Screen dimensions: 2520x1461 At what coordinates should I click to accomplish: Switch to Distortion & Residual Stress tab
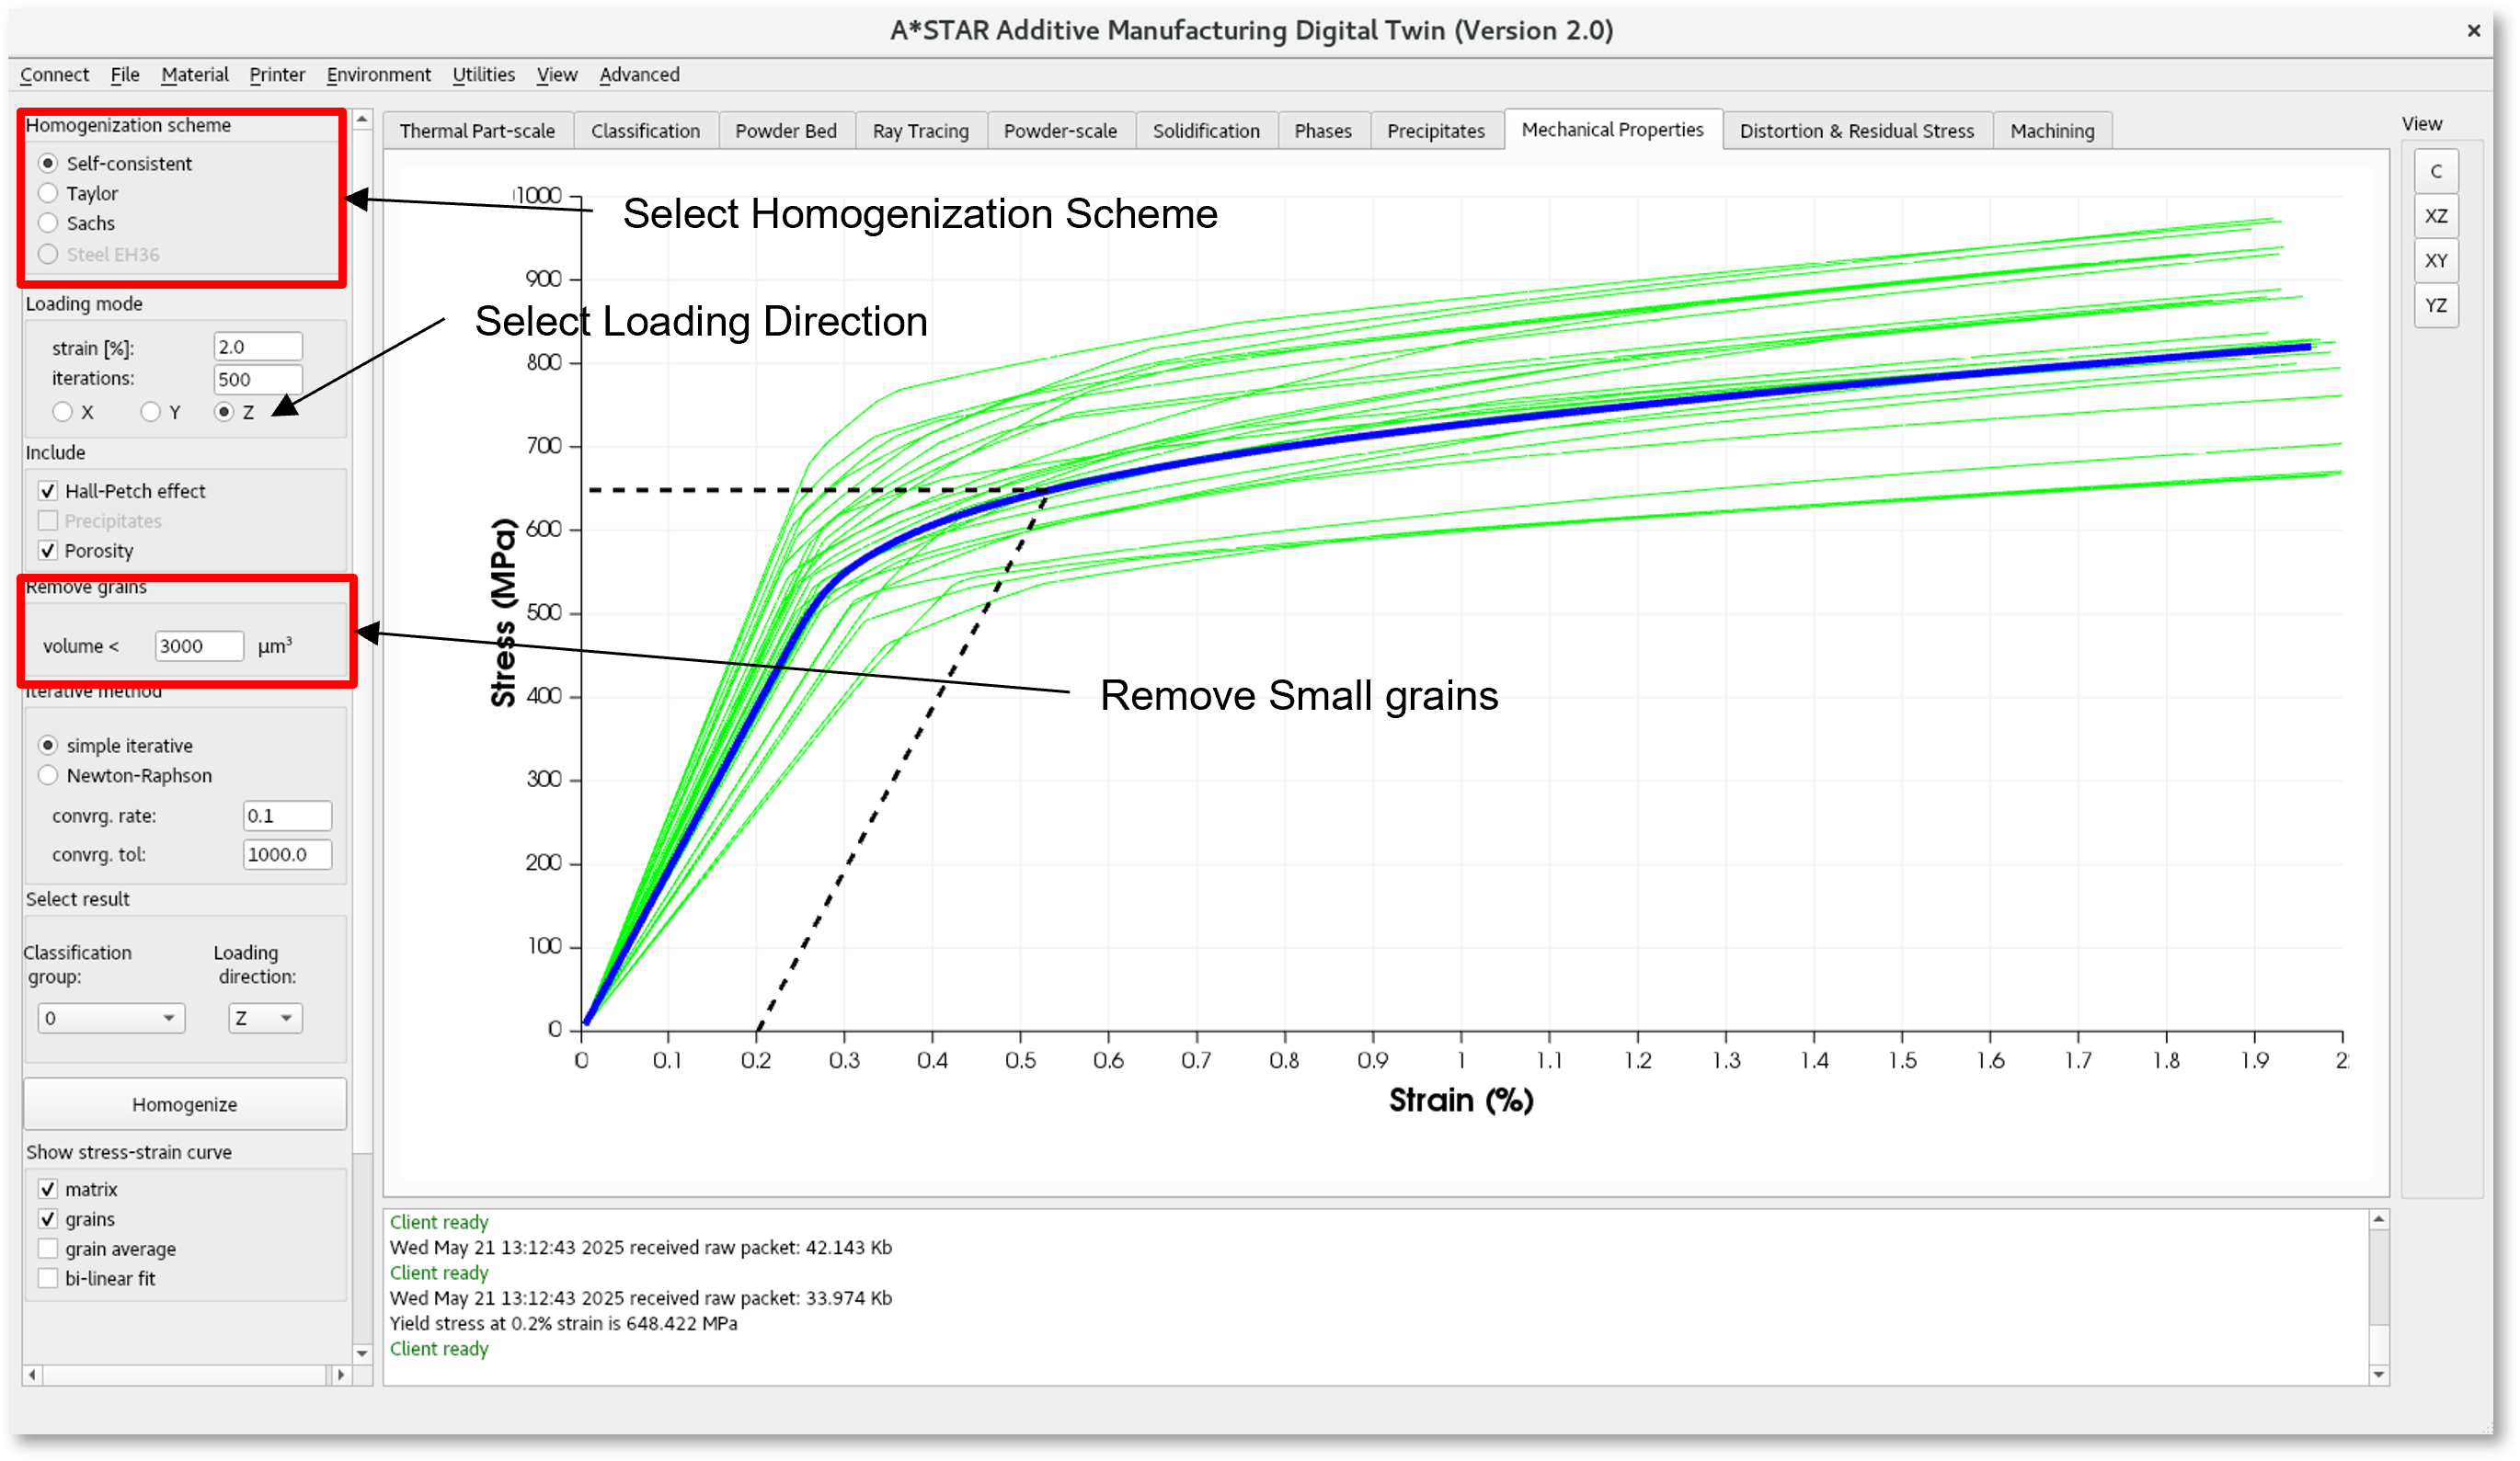click(x=1857, y=131)
